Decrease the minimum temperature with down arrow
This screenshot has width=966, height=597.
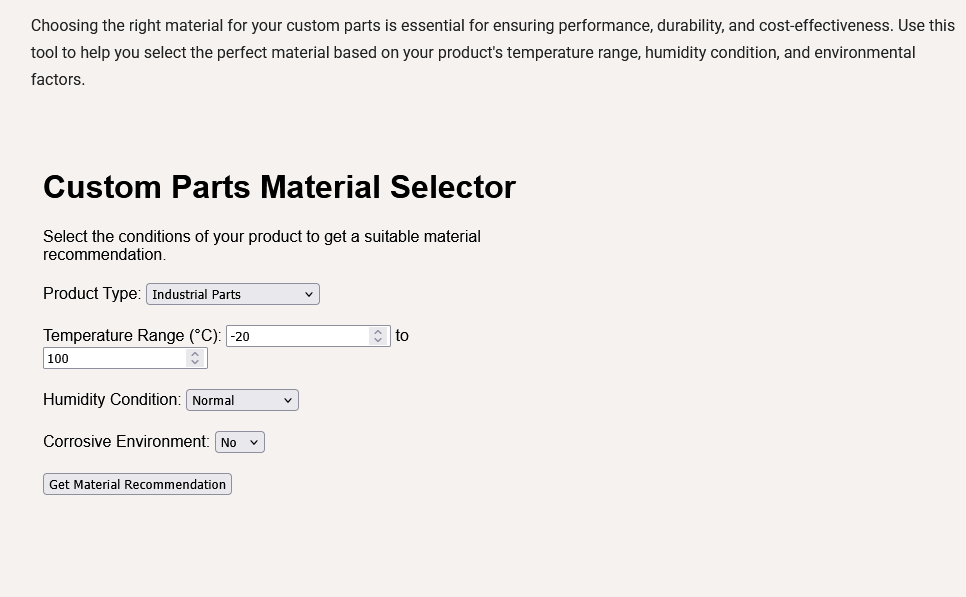tap(378, 340)
